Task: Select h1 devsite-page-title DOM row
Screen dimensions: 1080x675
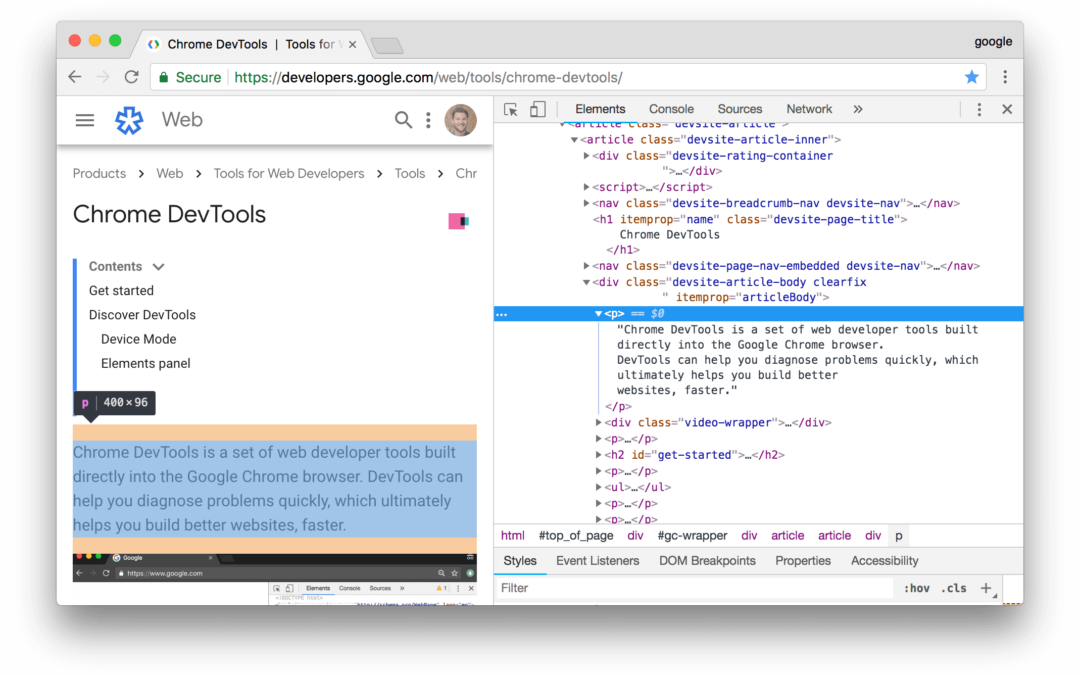Action: [x=749, y=220]
